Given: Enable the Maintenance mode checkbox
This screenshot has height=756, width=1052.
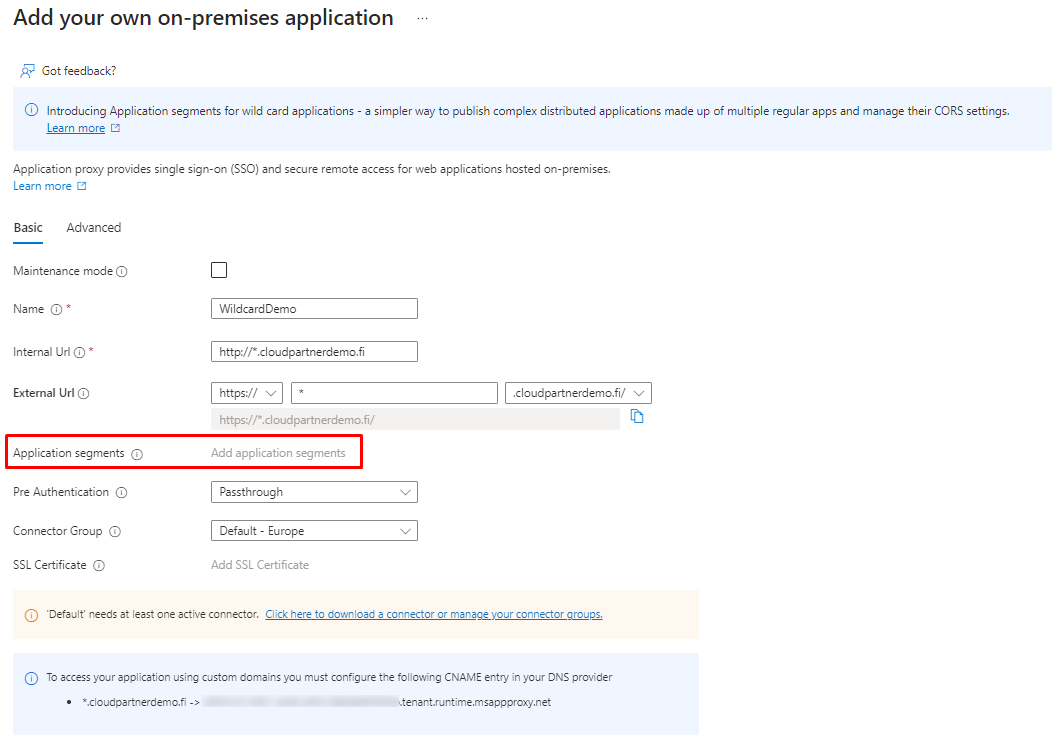Looking at the screenshot, I should [219, 270].
